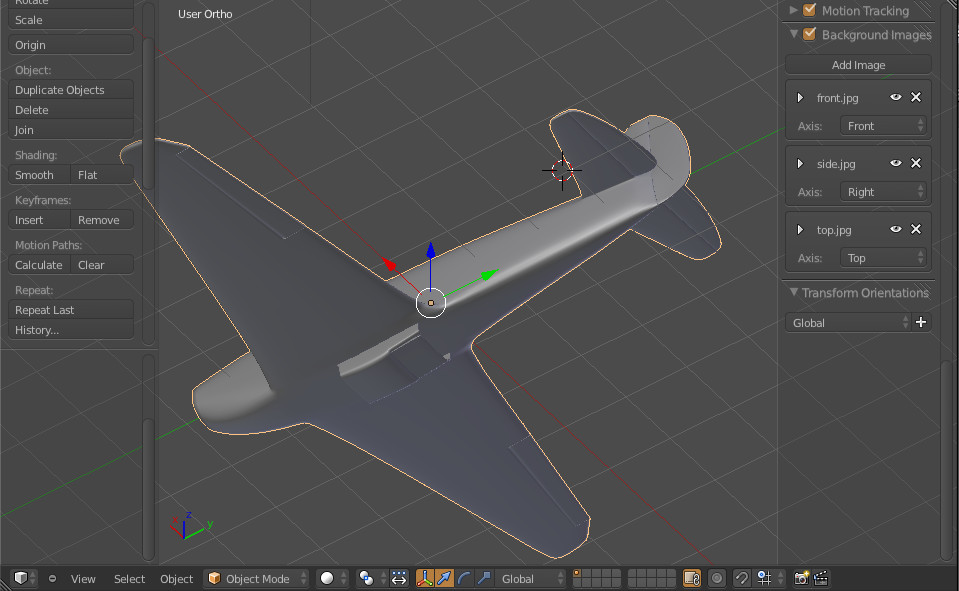Open the History... list
Image resolution: width=959 pixels, height=591 pixels.
pos(71,330)
